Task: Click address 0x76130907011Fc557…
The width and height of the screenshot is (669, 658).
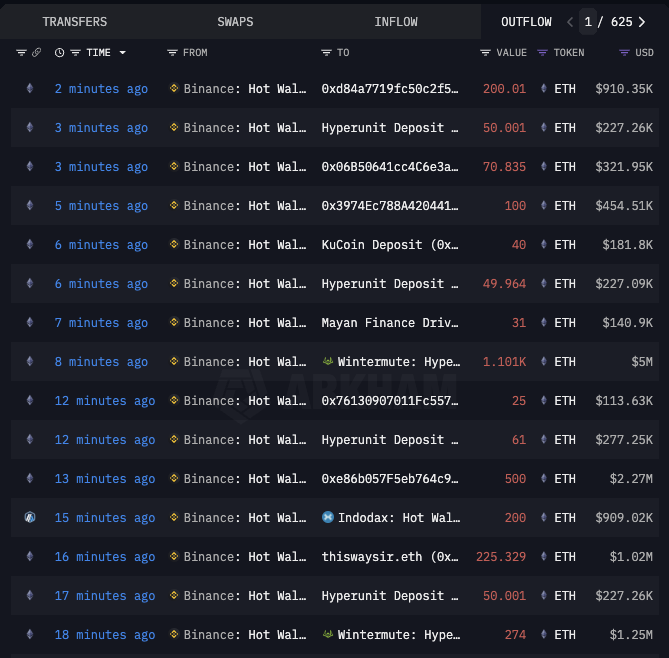Action: point(390,401)
